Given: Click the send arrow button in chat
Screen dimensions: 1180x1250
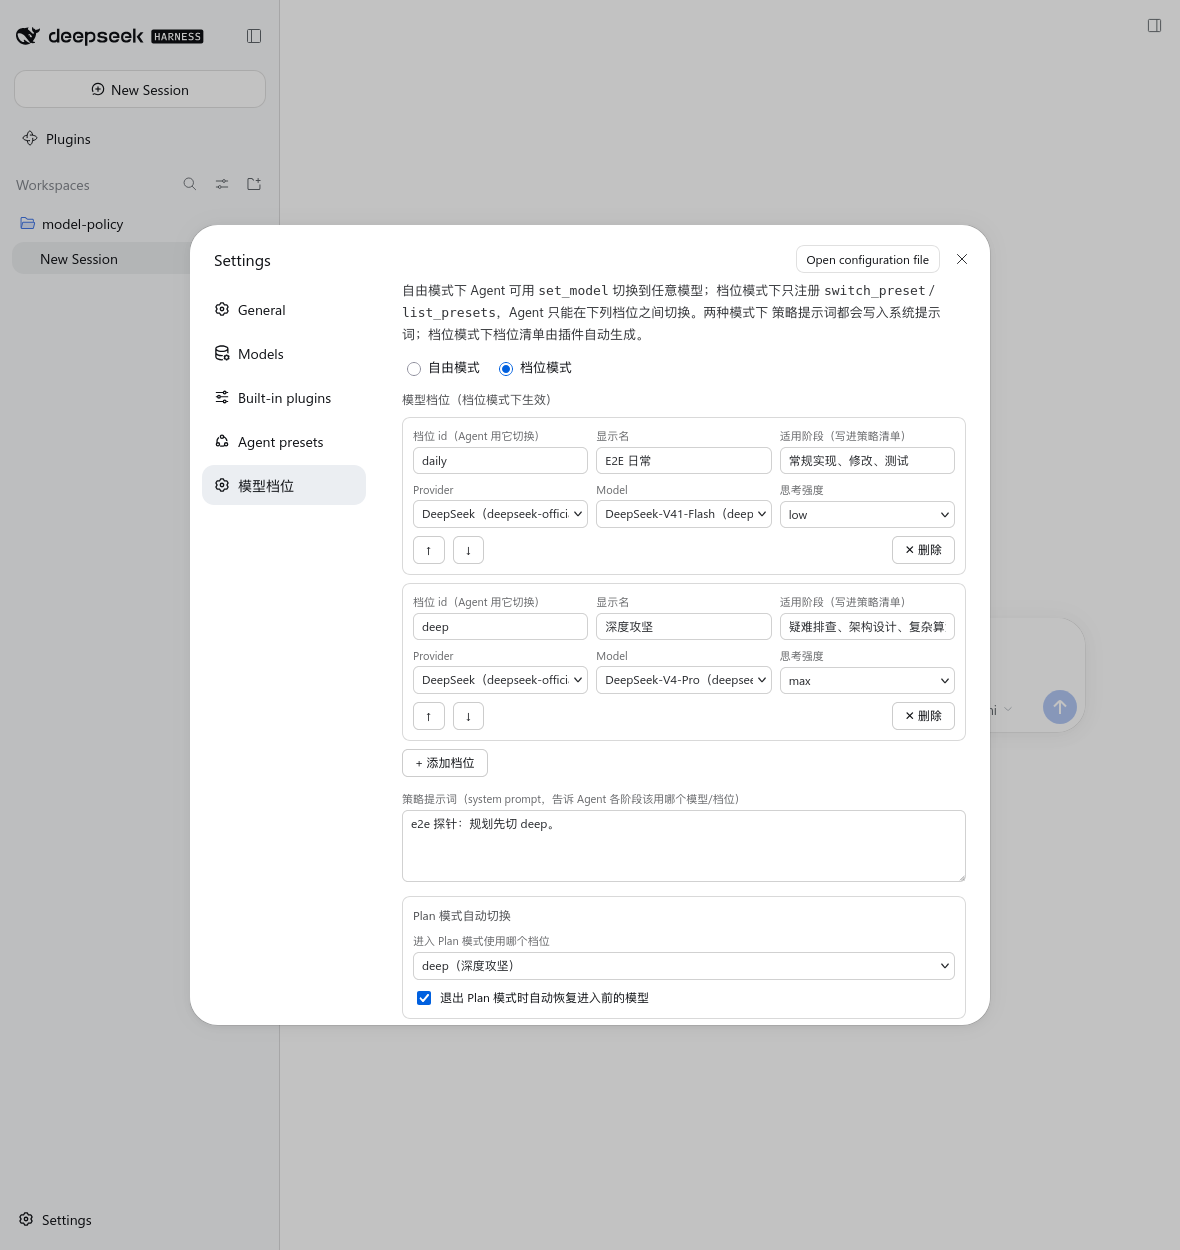Looking at the screenshot, I should (x=1060, y=707).
